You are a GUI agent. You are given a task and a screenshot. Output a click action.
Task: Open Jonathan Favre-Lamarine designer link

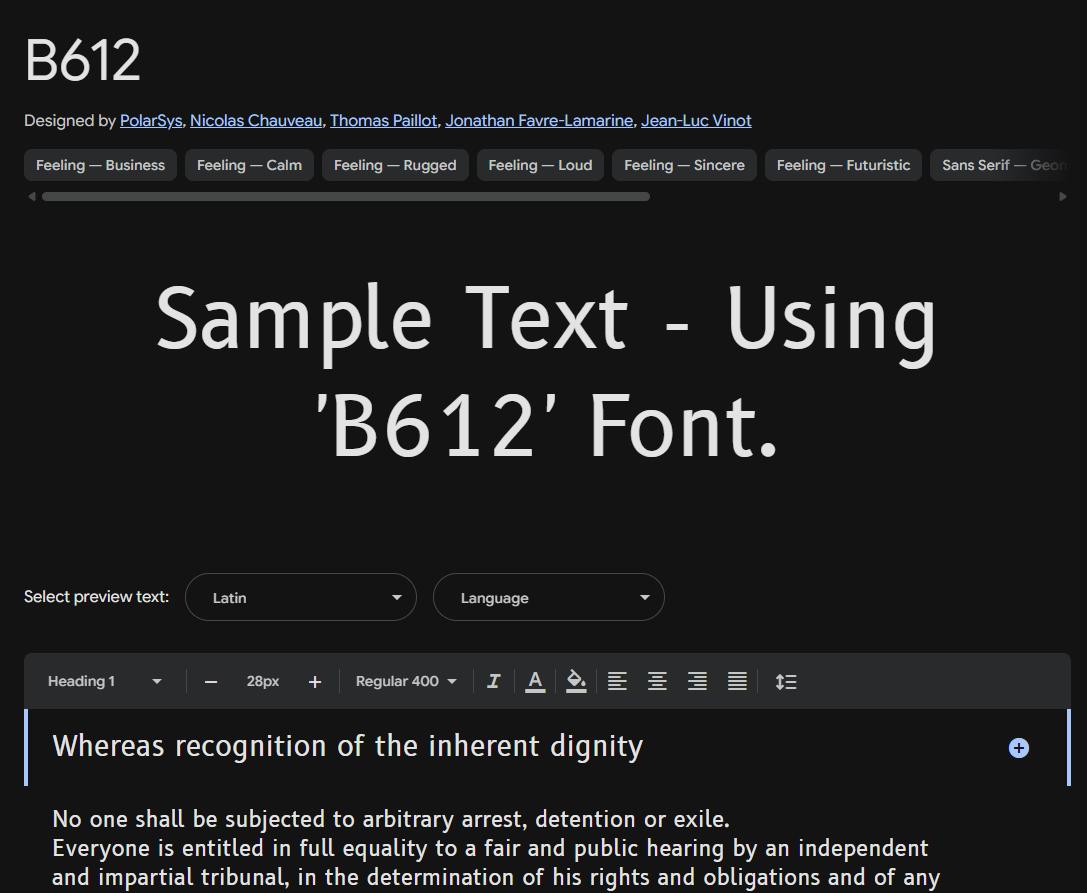click(539, 121)
